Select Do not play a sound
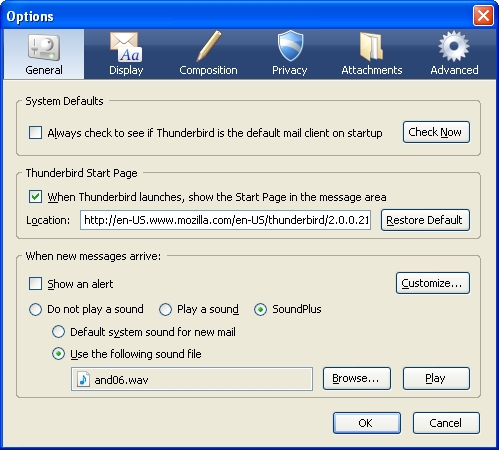The image size is (499, 450). point(35,309)
